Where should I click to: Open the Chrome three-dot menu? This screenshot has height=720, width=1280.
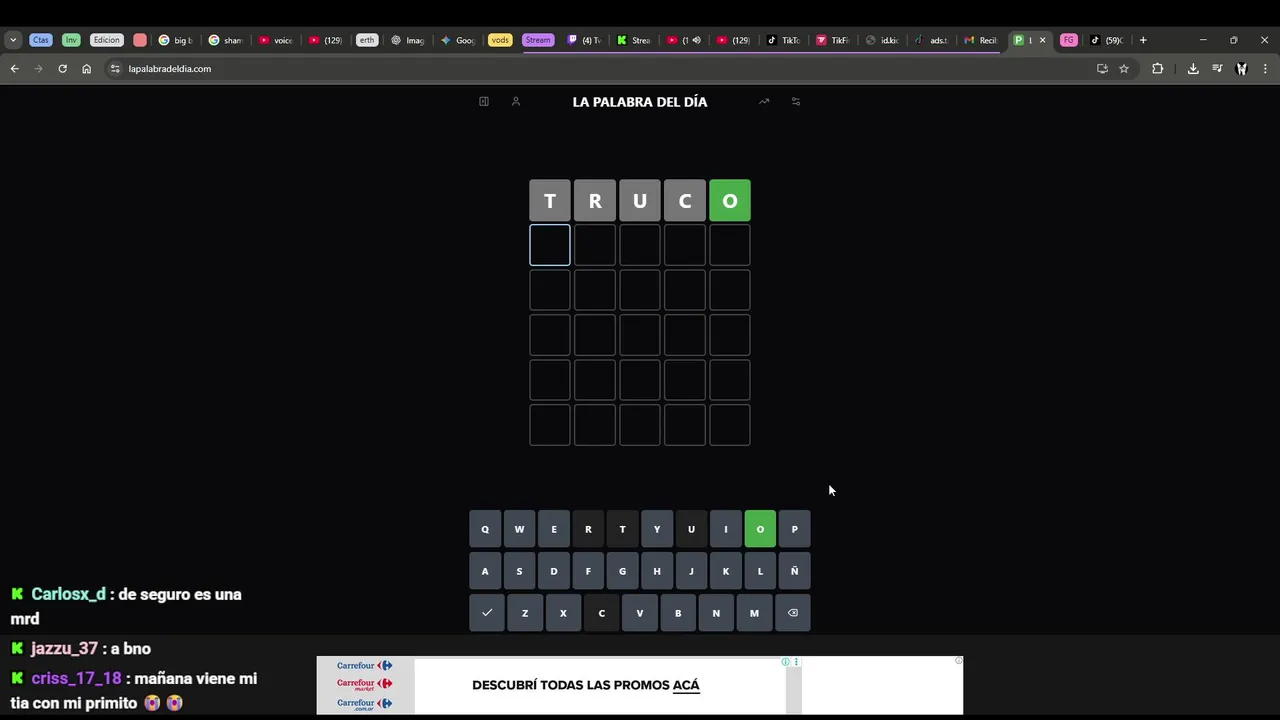[x=1265, y=69]
